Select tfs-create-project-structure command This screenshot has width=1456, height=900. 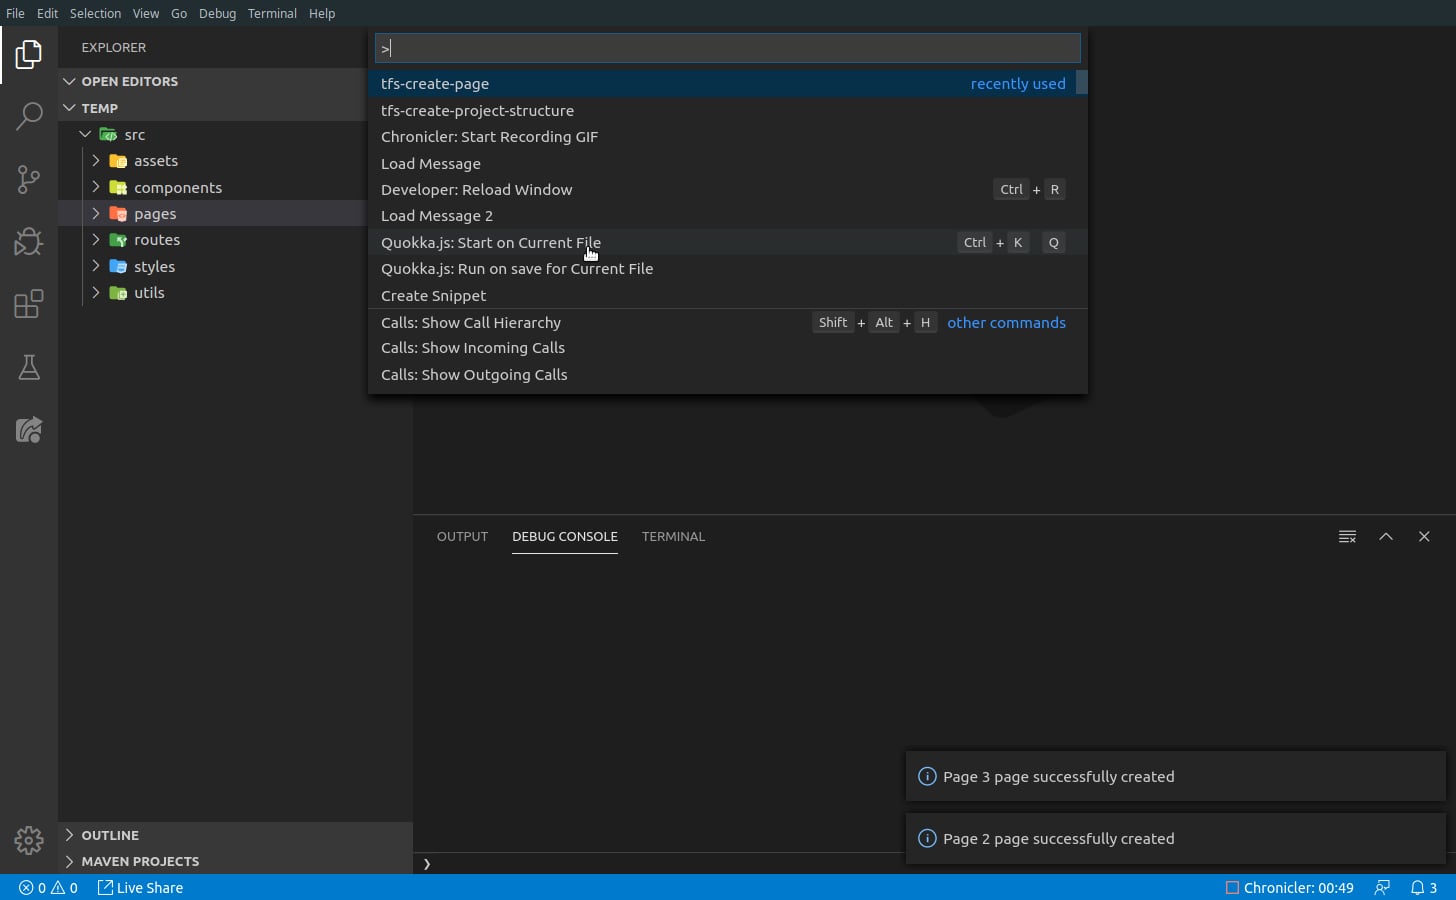[727, 111]
